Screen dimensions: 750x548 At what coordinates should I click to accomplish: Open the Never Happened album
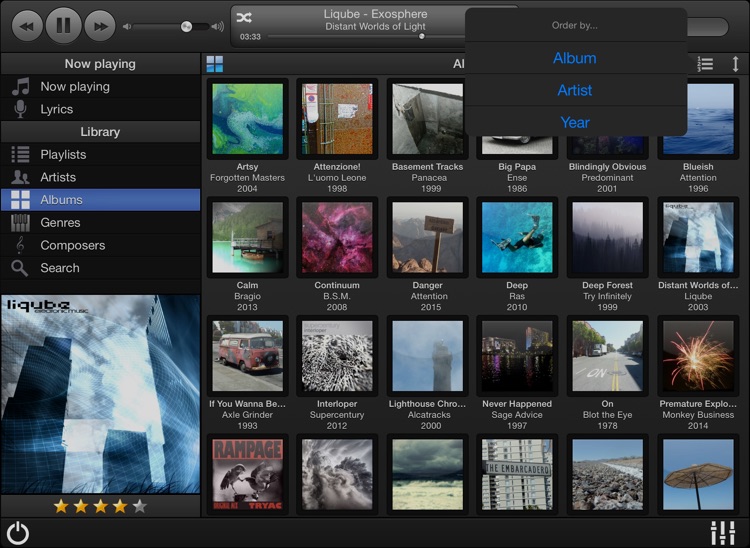click(x=517, y=356)
